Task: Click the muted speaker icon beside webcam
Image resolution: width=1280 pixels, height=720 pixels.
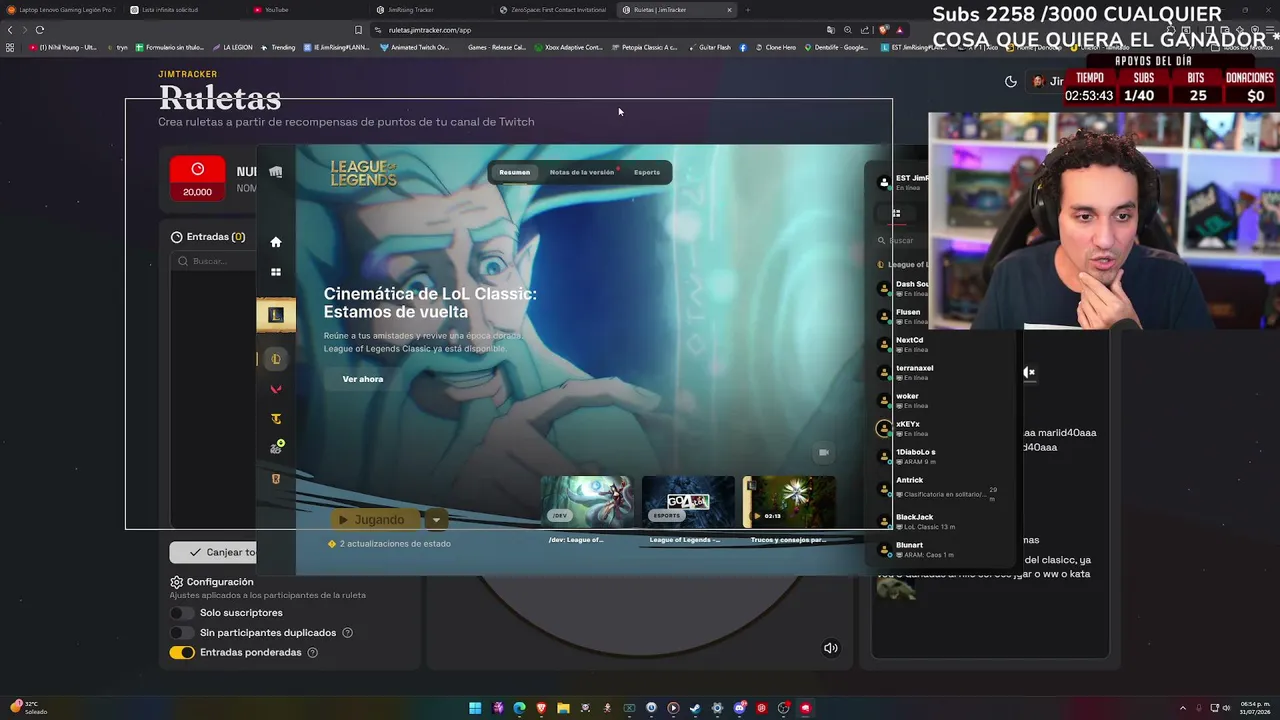Action: (1029, 372)
